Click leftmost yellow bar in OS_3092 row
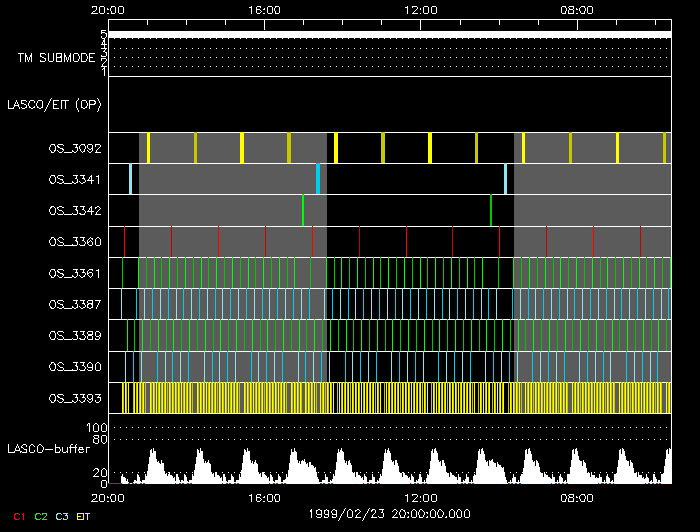 [148, 148]
